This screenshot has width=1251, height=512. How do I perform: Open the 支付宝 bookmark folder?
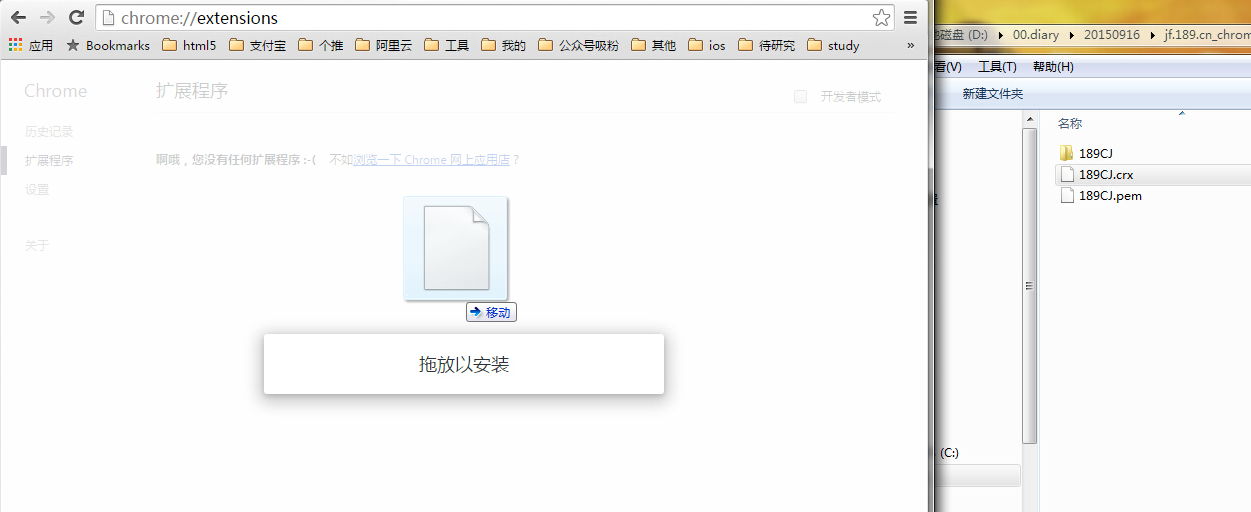(258, 45)
